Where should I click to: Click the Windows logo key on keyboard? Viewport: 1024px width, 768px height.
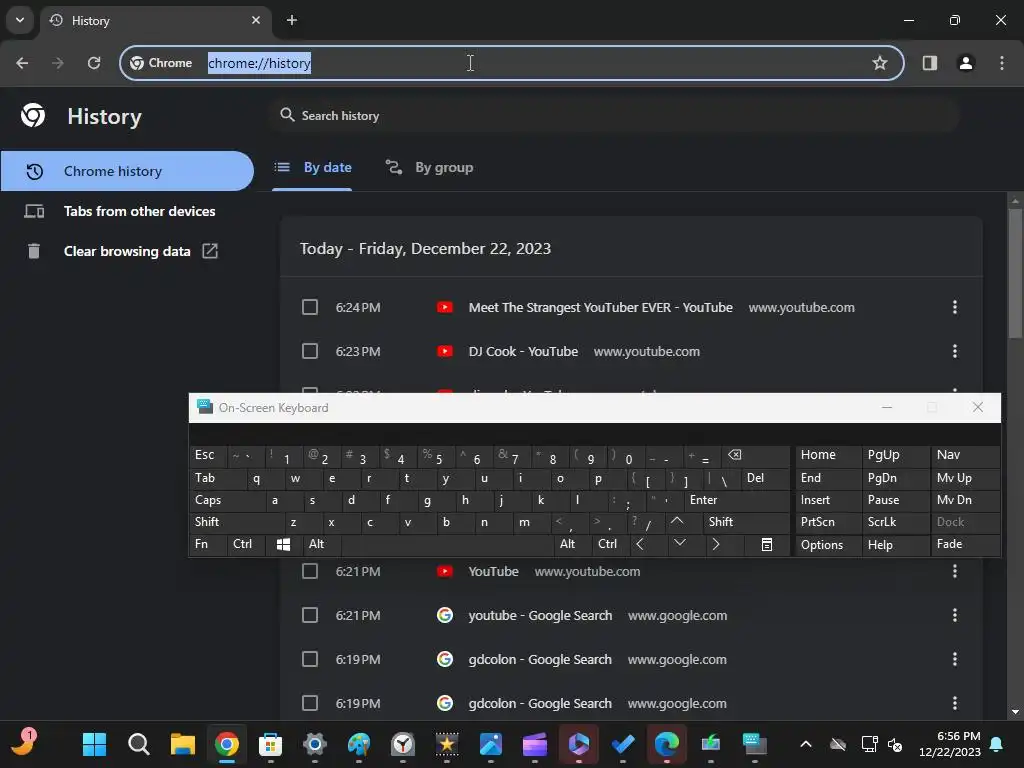(283, 545)
